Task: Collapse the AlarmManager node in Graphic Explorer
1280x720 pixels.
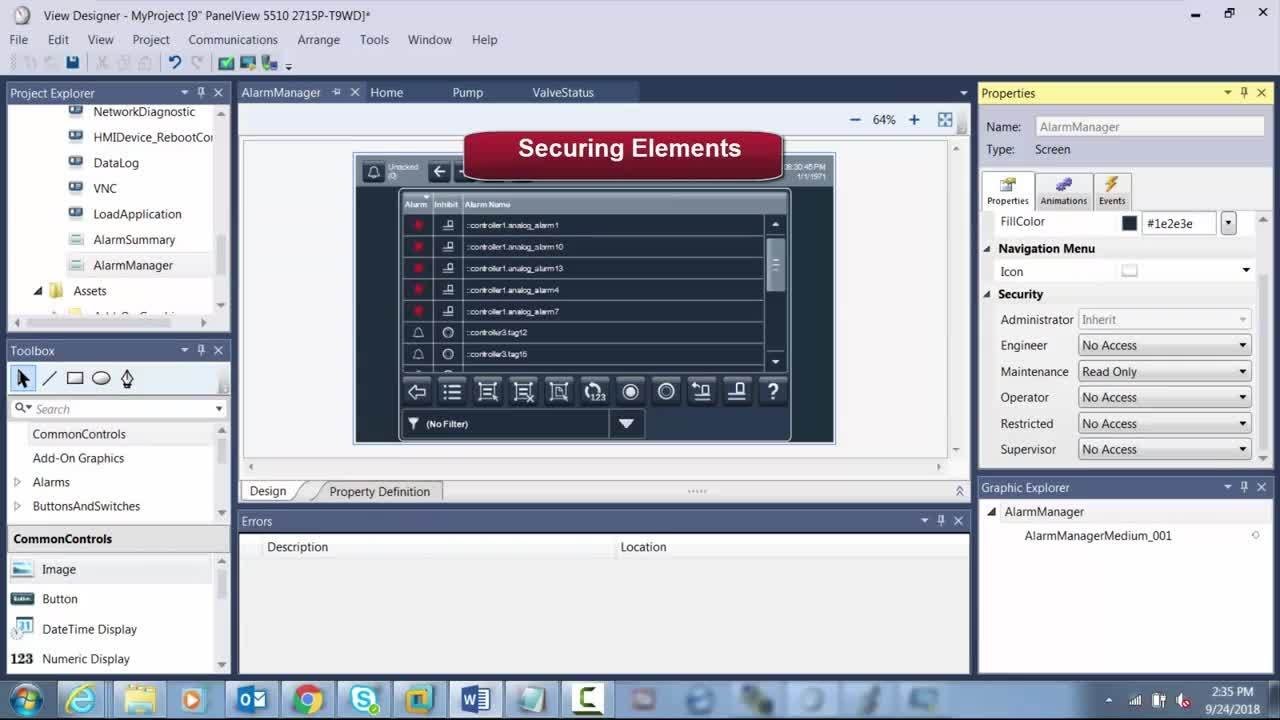Action: (992, 512)
